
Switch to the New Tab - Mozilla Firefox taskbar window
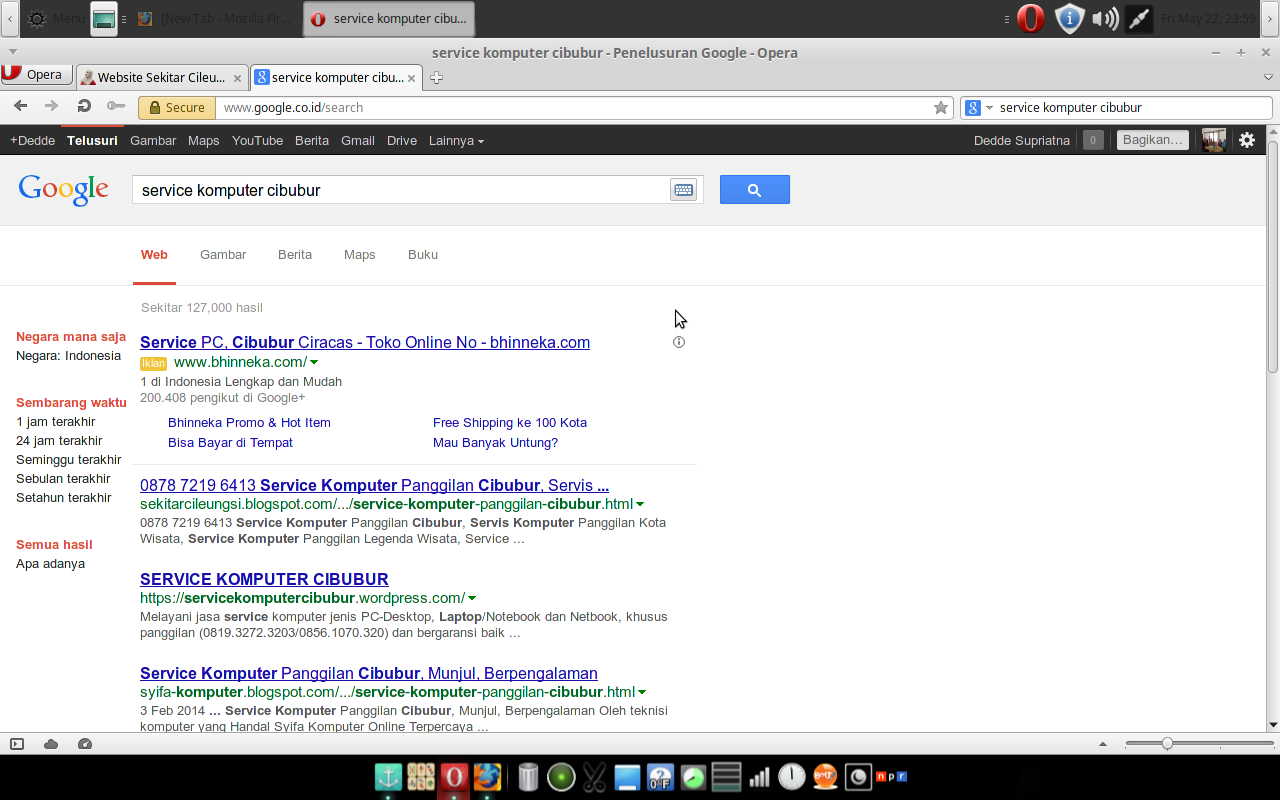215,18
